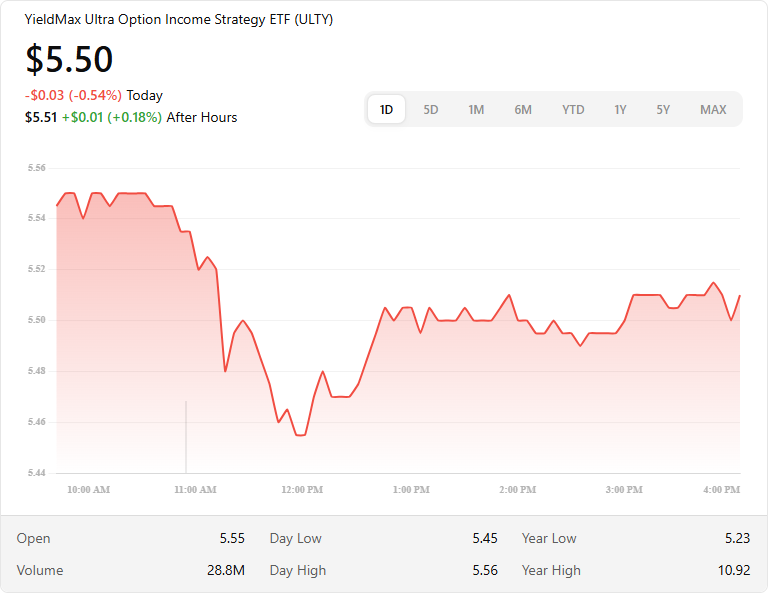
Task: Switch chart to 5D range
Action: tap(431, 110)
